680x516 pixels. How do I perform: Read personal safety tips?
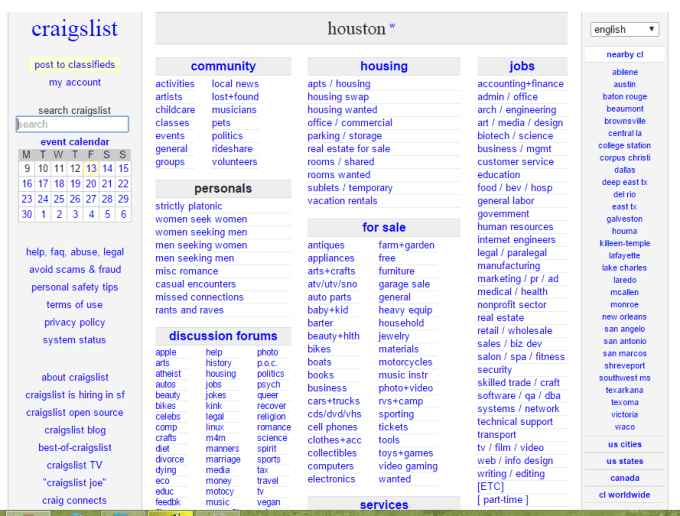click(75, 287)
